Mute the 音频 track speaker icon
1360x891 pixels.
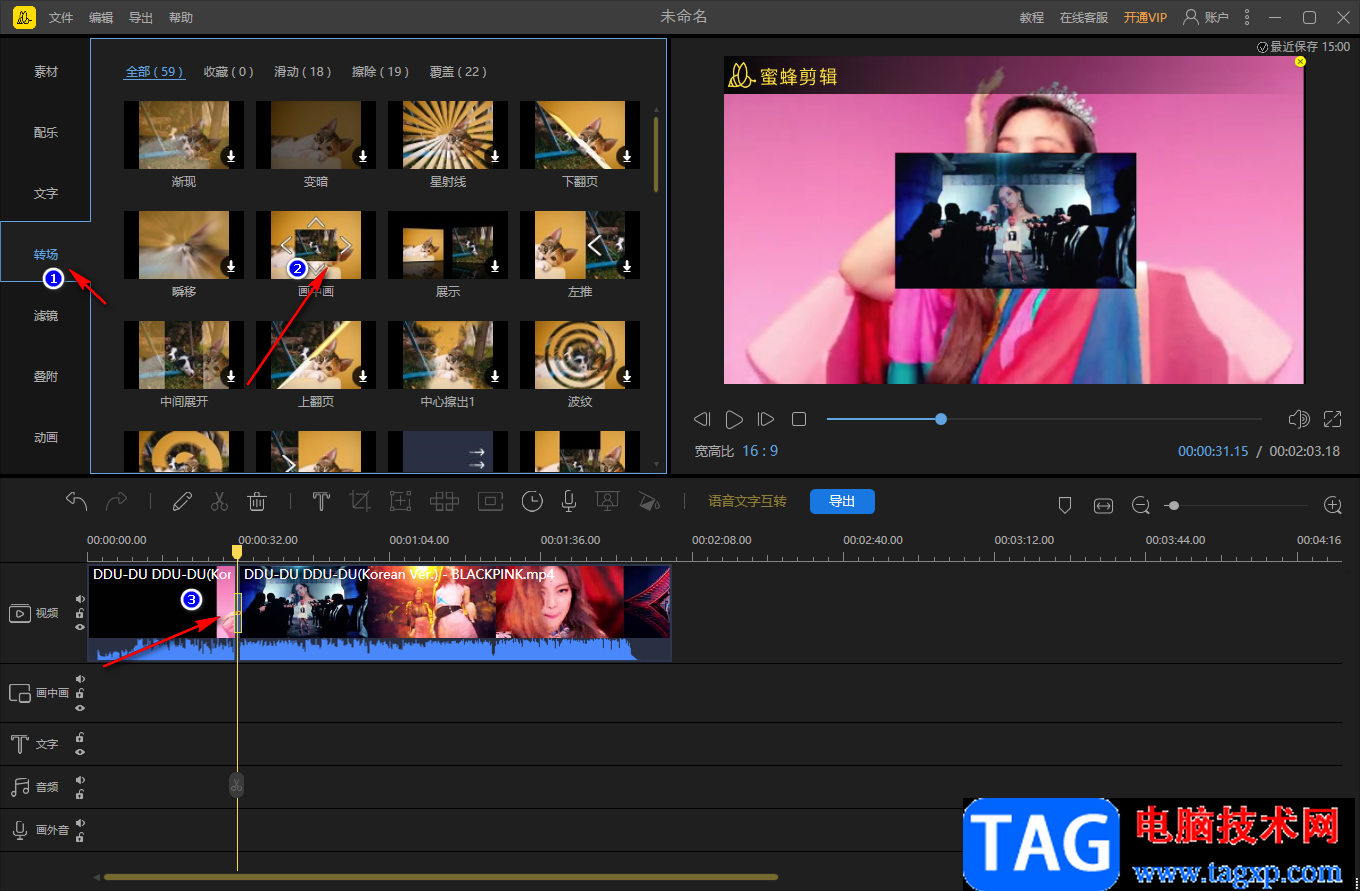click(80, 780)
